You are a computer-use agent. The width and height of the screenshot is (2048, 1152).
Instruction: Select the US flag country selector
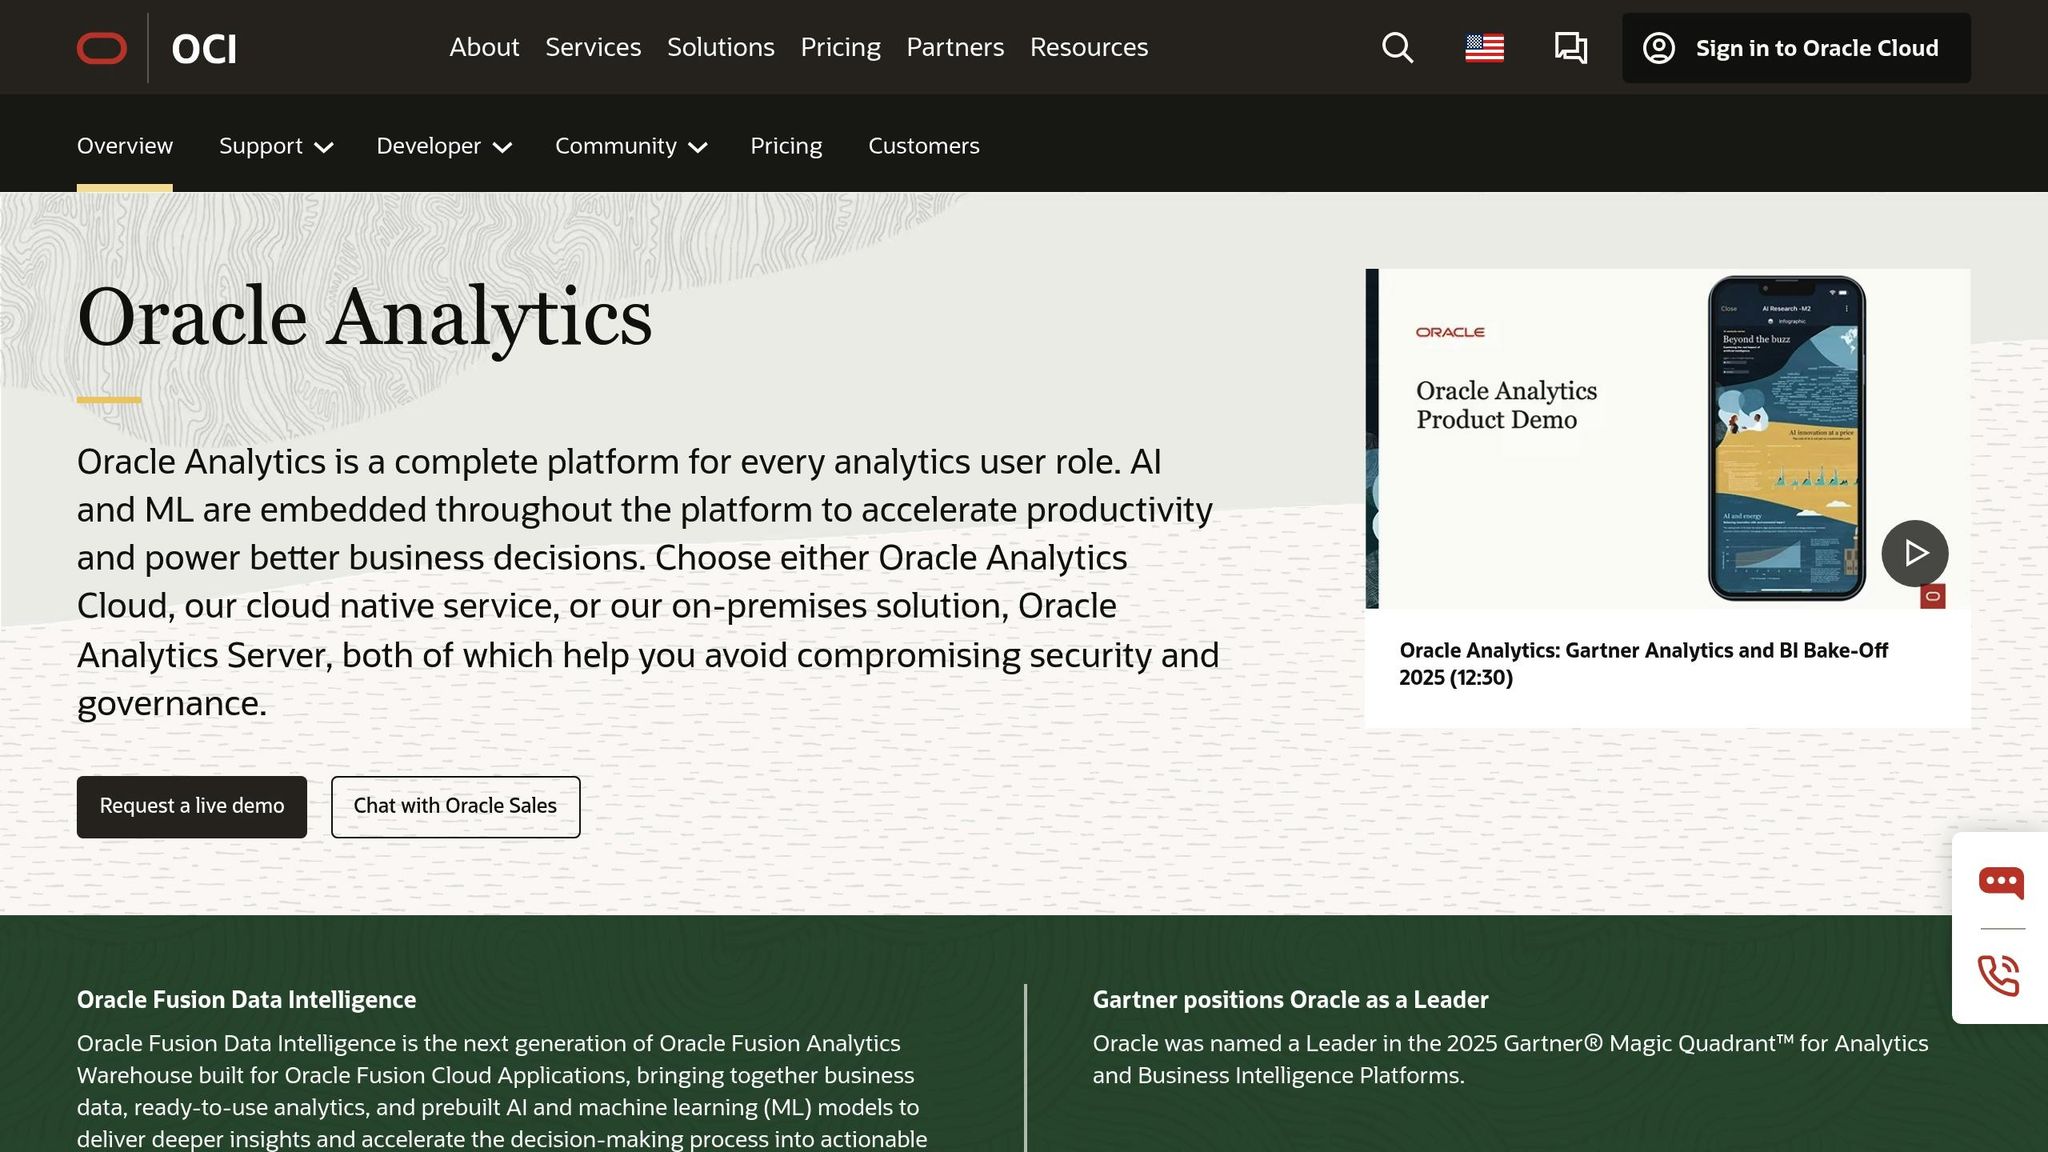pos(1484,47)
